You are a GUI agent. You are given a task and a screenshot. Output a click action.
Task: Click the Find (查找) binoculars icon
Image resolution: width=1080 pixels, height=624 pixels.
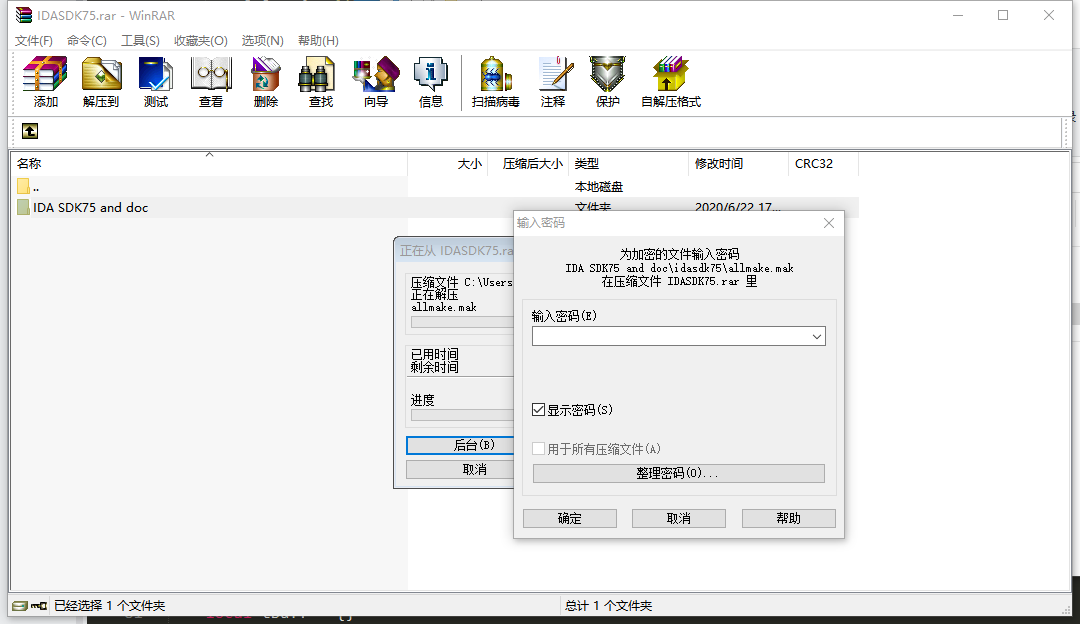(317, 74)
